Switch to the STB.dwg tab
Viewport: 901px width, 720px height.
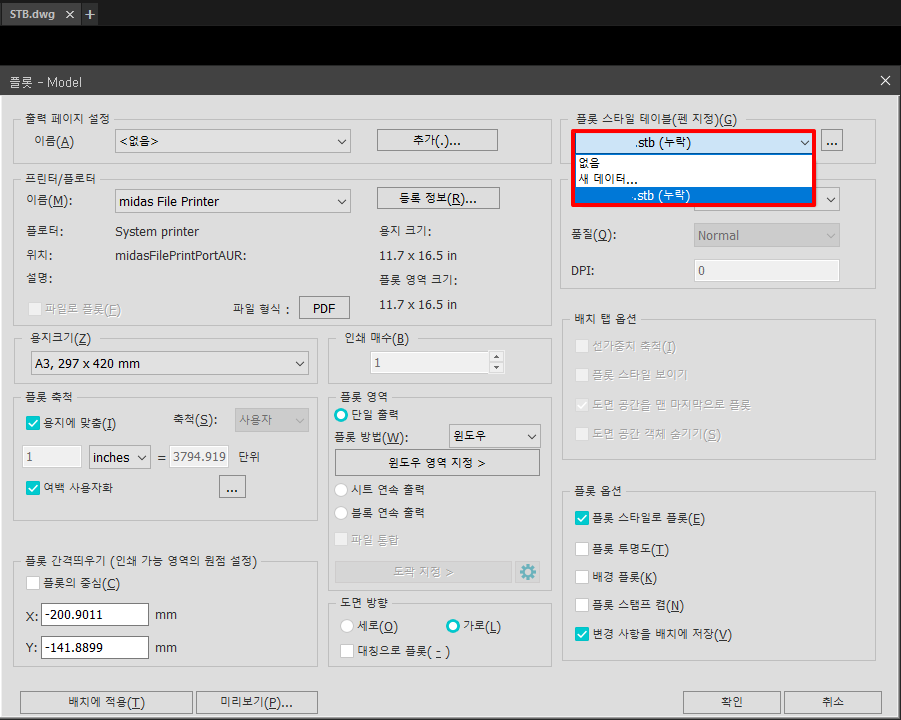(33, 14)
